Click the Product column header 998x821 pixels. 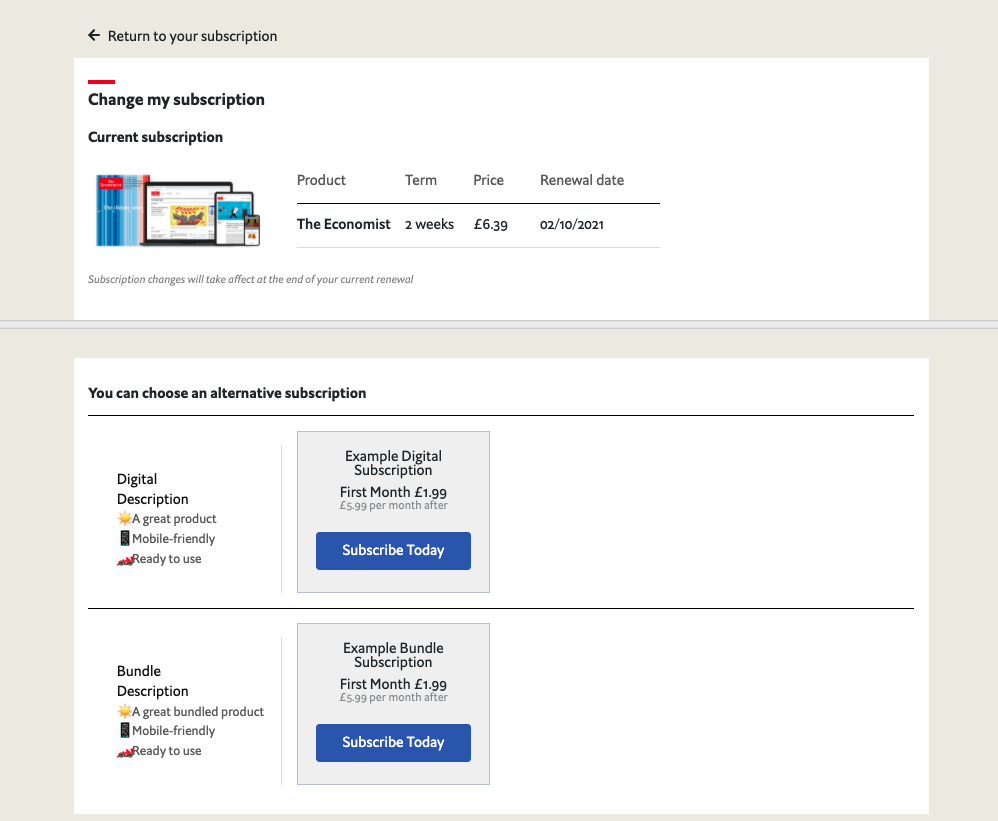pos(321,180)
